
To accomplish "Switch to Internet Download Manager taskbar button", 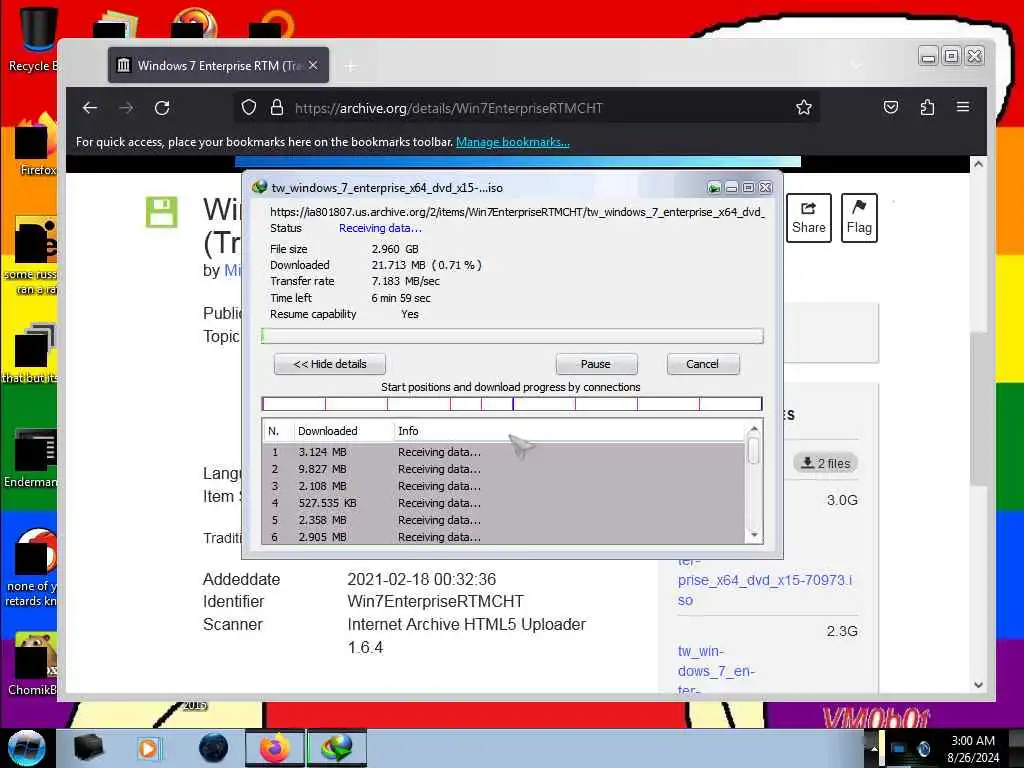I will click(x=336, y=748).
